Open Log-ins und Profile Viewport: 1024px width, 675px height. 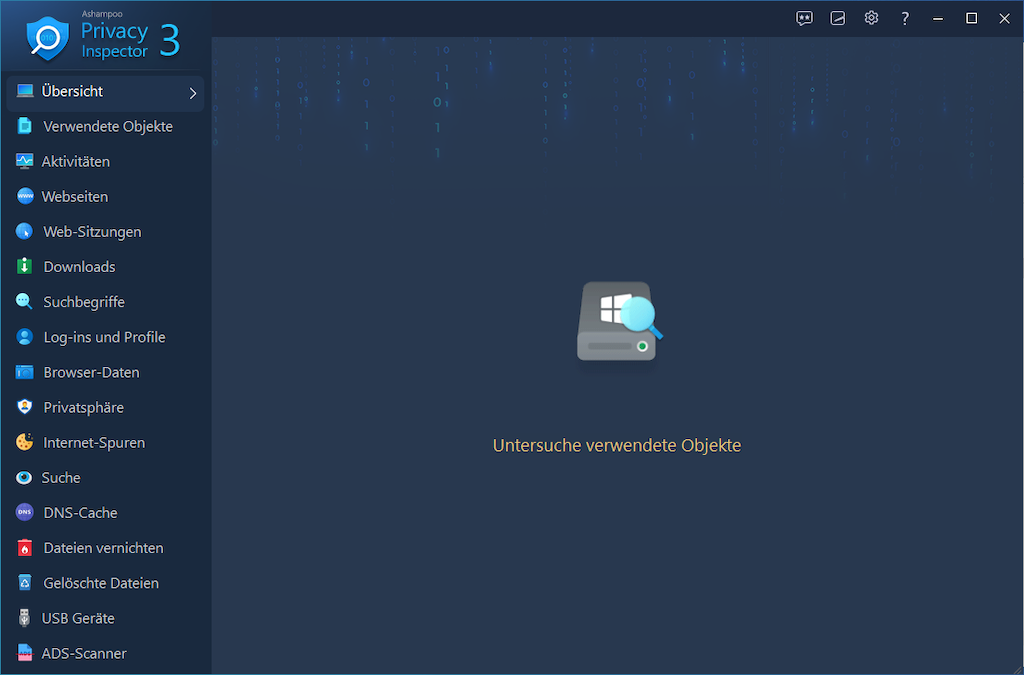(104, 337)
